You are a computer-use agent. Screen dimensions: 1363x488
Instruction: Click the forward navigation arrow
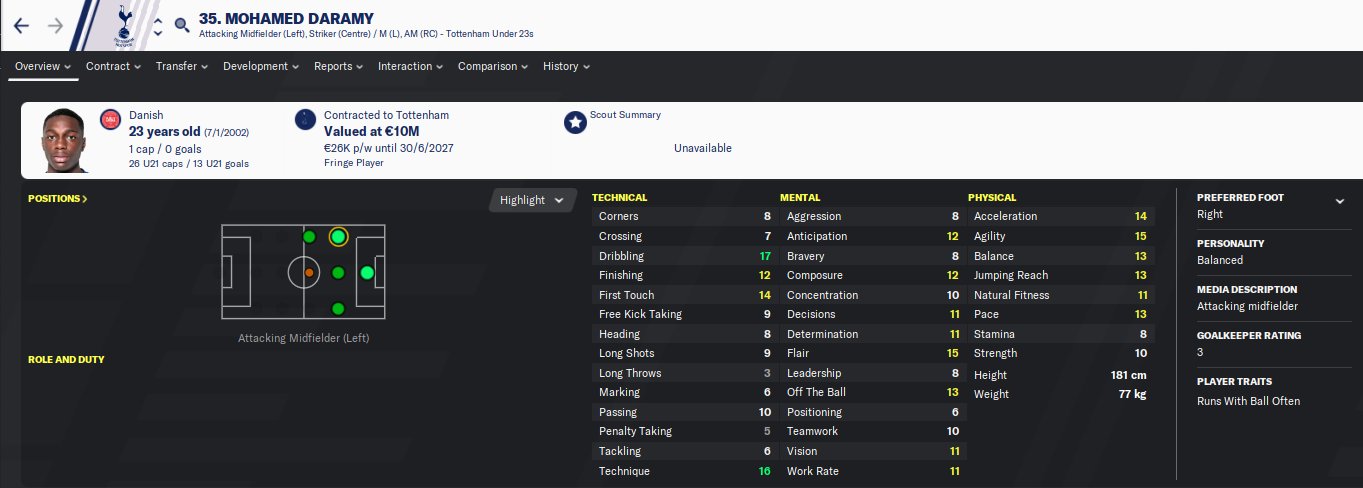55,26
